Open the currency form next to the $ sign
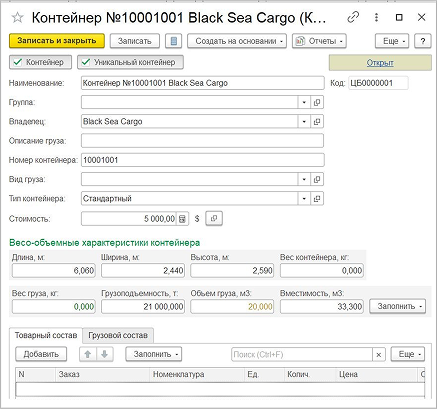This screenshot has width=437, height=409. tap(214, 219)
